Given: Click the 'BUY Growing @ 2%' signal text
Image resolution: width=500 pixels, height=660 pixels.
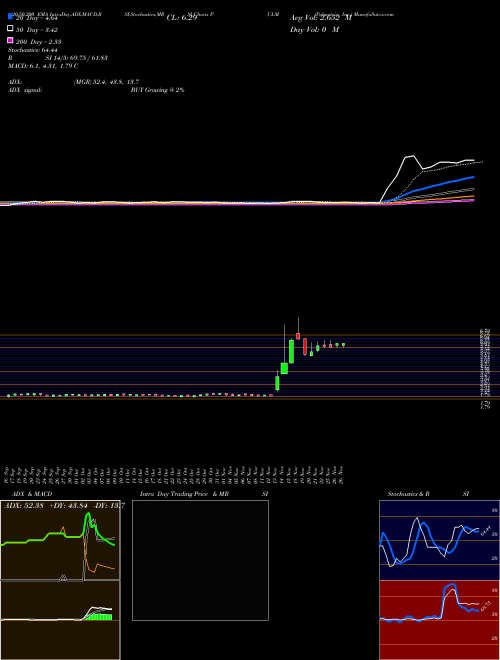Looking at the screenshot, I should (157, 90).
